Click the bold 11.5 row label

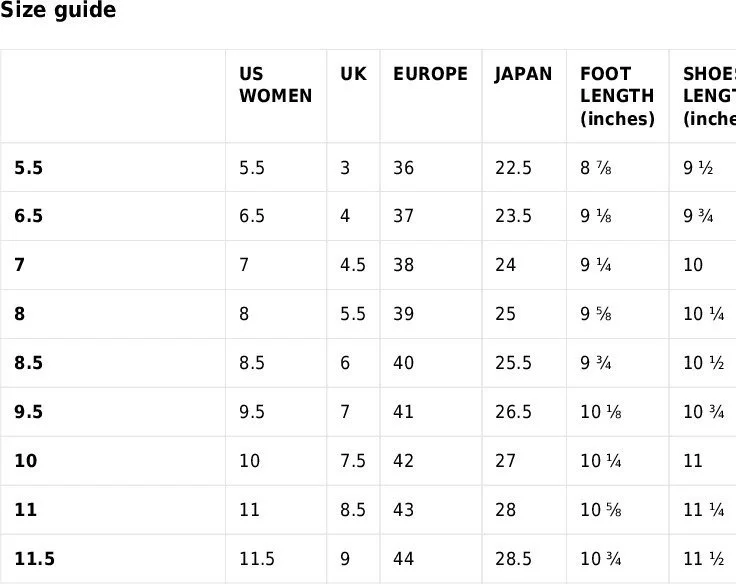(x=34, y=559)
